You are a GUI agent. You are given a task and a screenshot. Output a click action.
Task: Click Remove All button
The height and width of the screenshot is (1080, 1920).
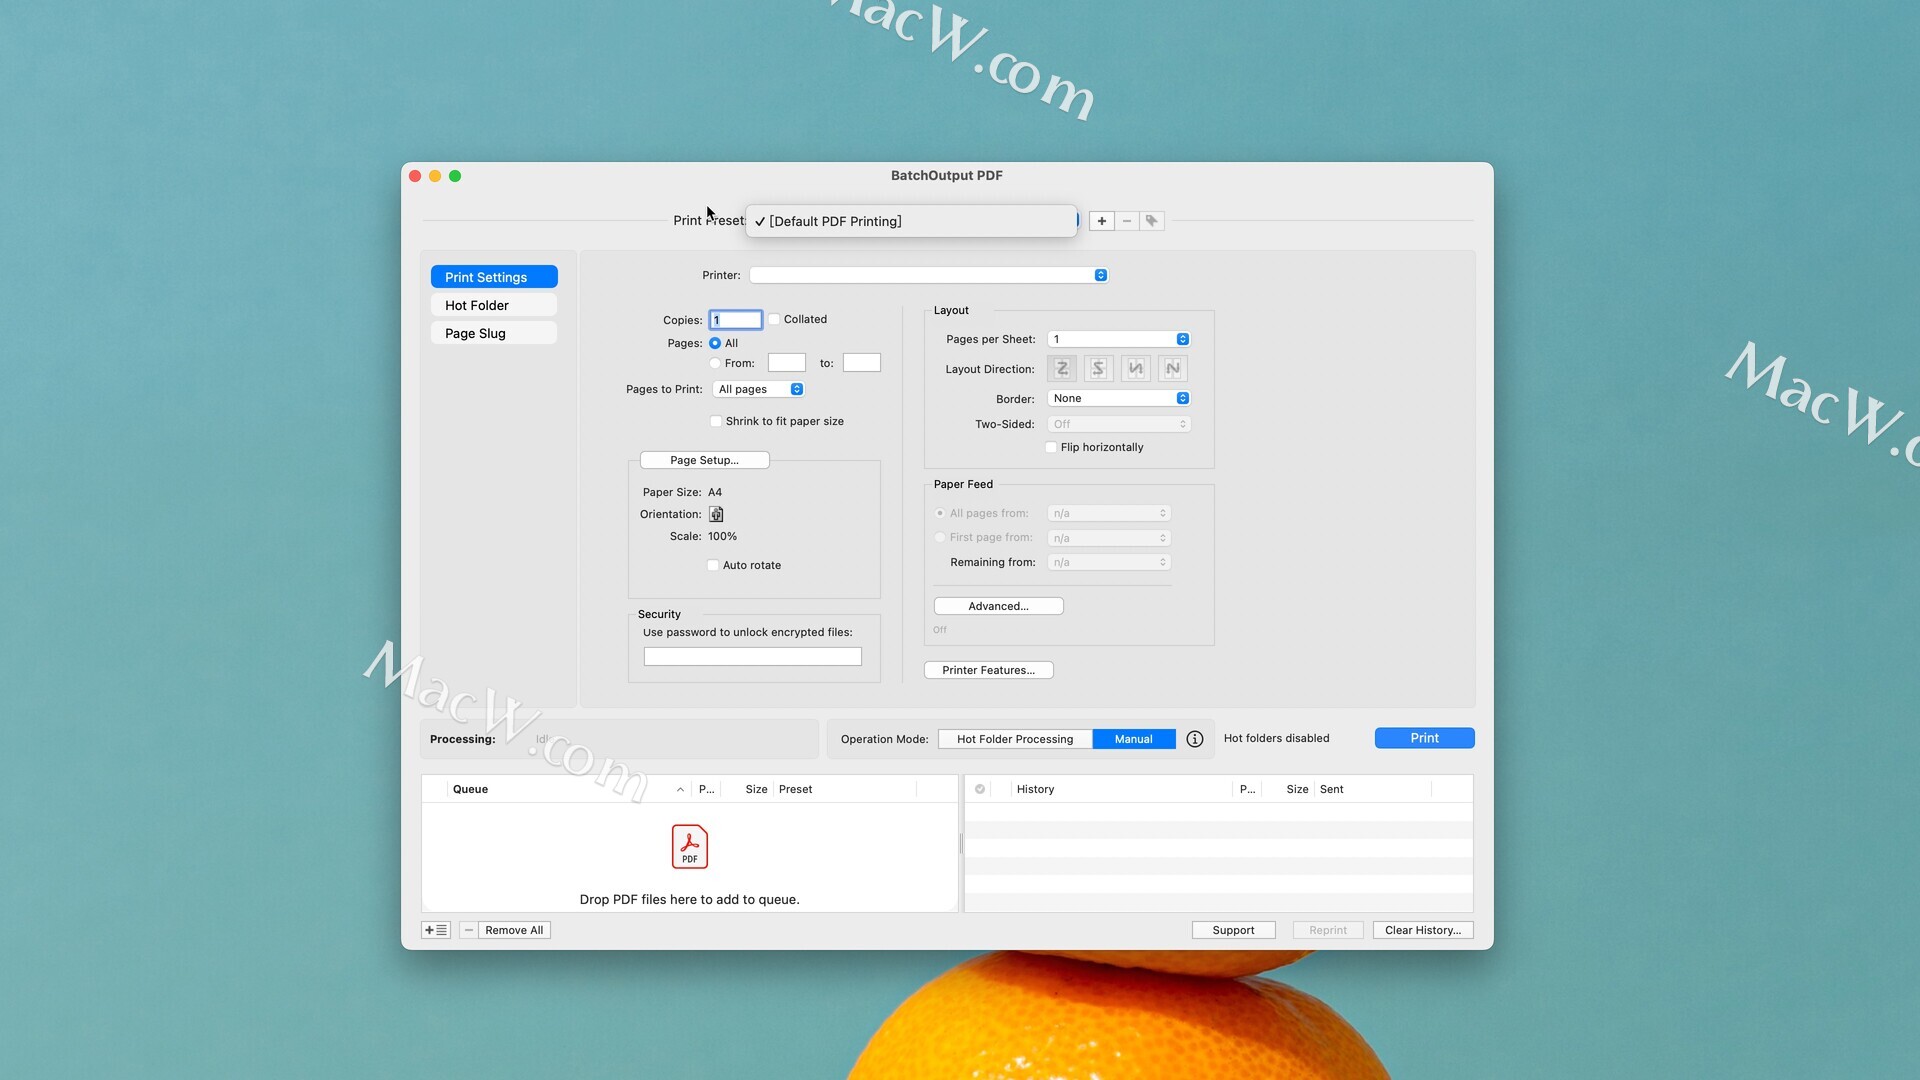514,930
